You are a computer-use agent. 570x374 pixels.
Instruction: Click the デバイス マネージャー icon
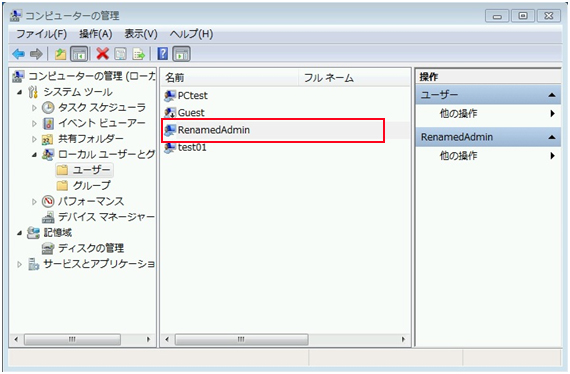tap(48, 217)
